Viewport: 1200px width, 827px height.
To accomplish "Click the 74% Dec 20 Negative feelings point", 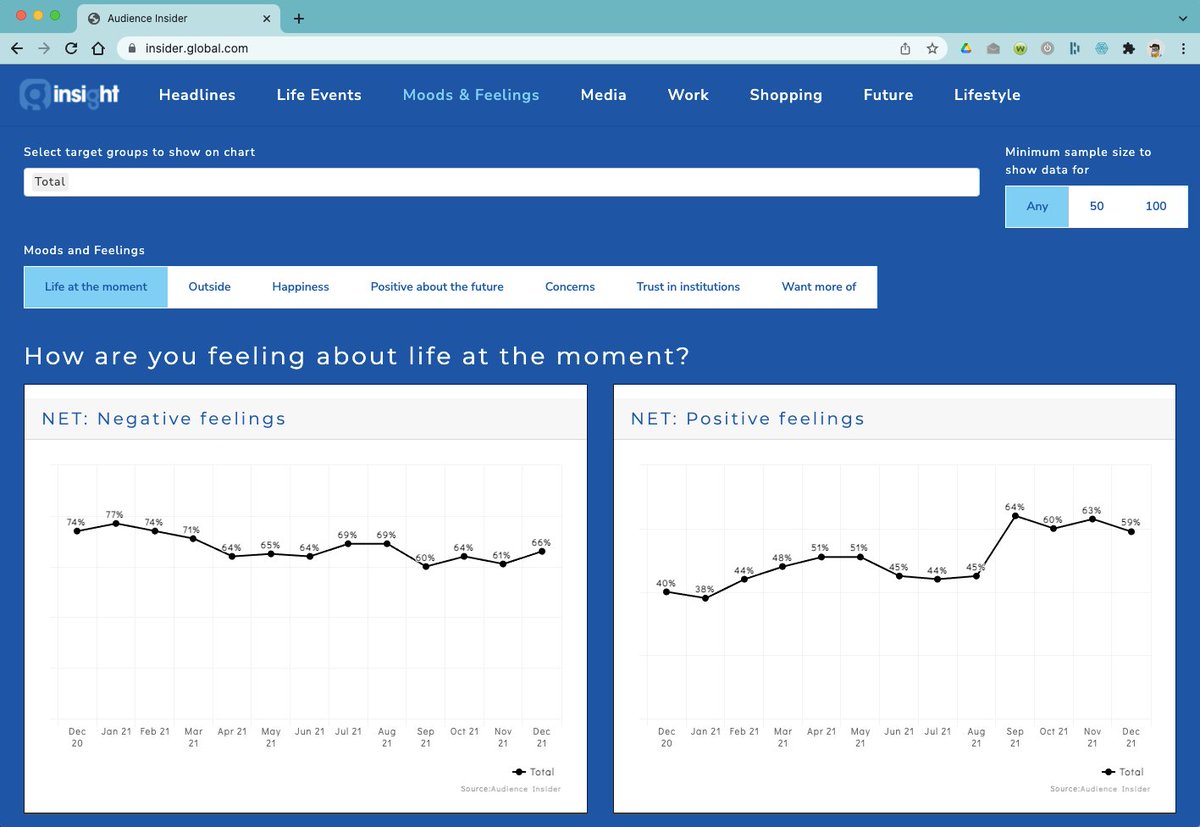I will (x=77, y=531).
